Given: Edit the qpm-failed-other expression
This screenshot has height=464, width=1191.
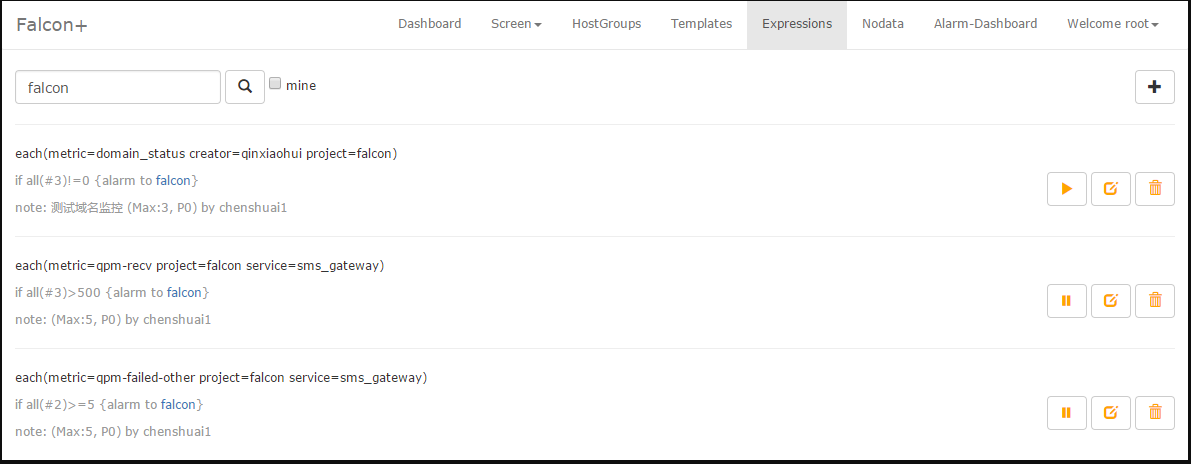Looking at the screenshot, I should [1110, 412].
